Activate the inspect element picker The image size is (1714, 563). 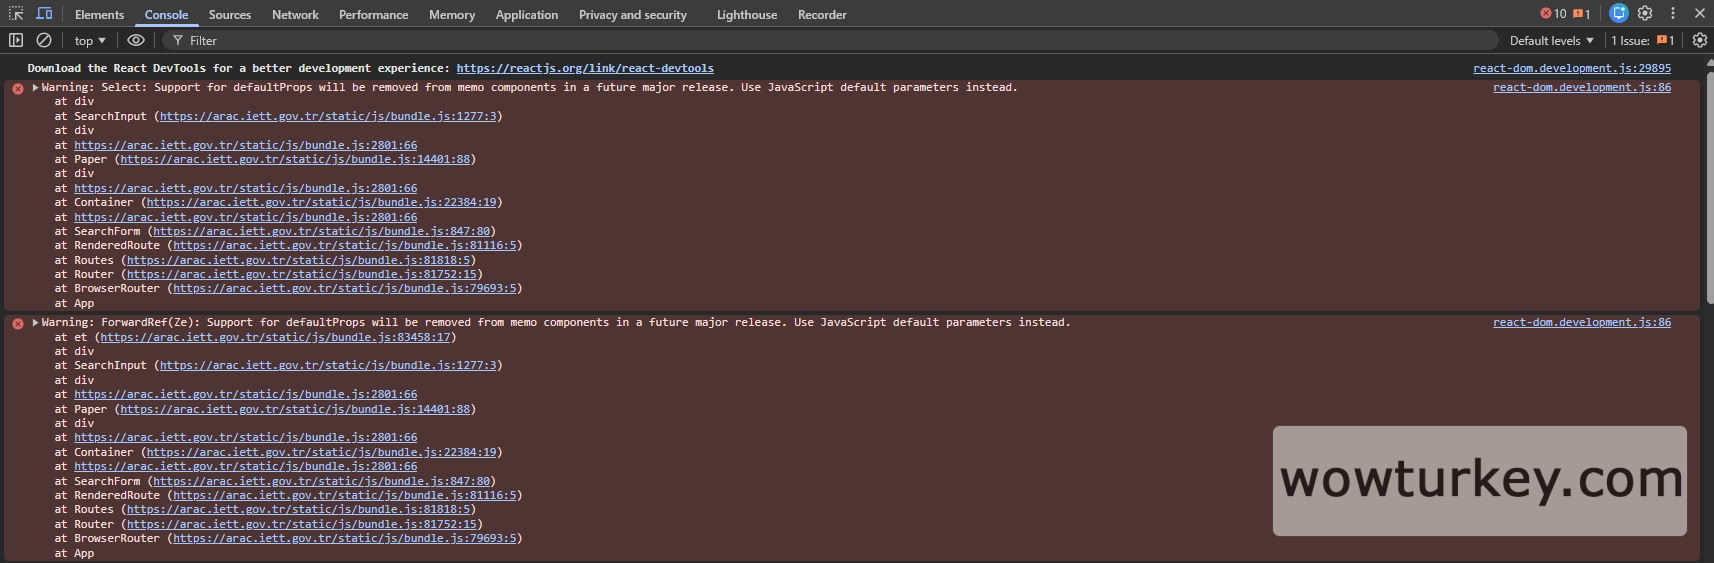coord(16,14)
